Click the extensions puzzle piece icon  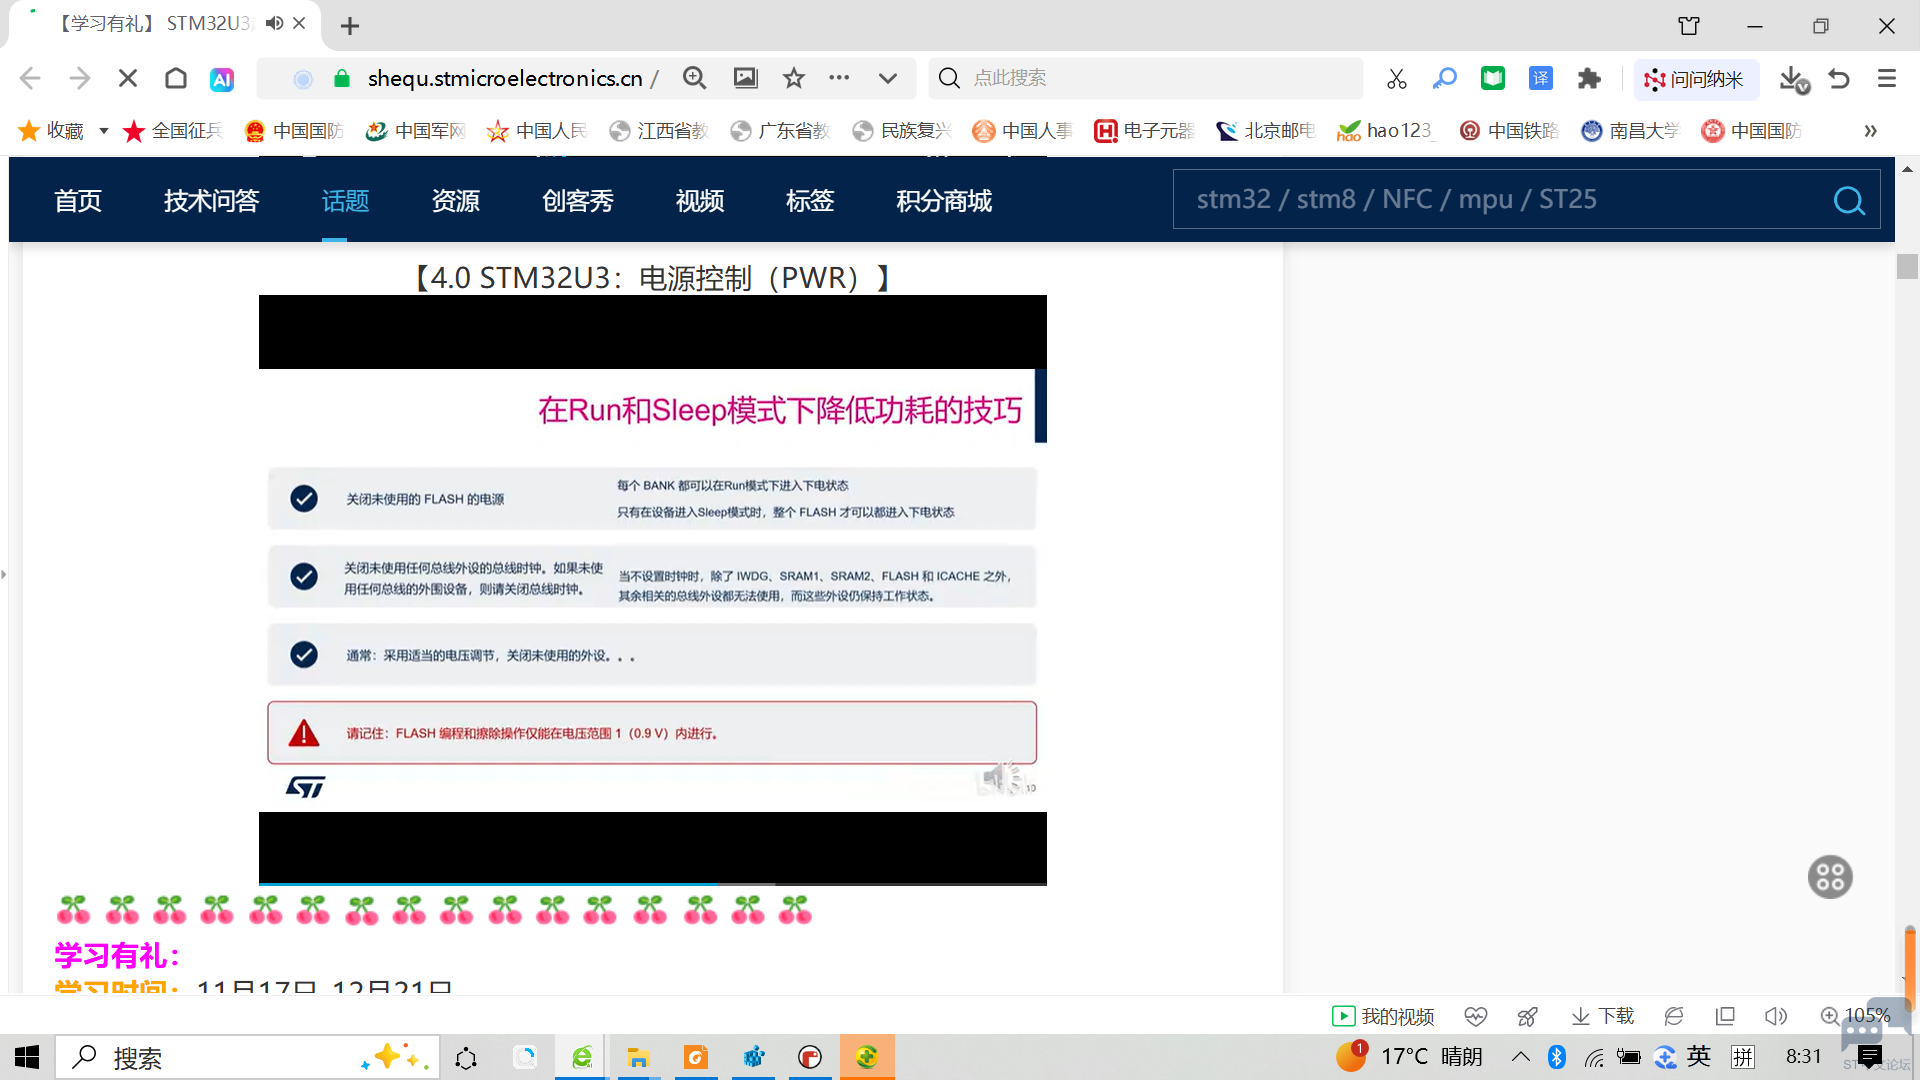pyautogui.click(x=1589, y=79)
